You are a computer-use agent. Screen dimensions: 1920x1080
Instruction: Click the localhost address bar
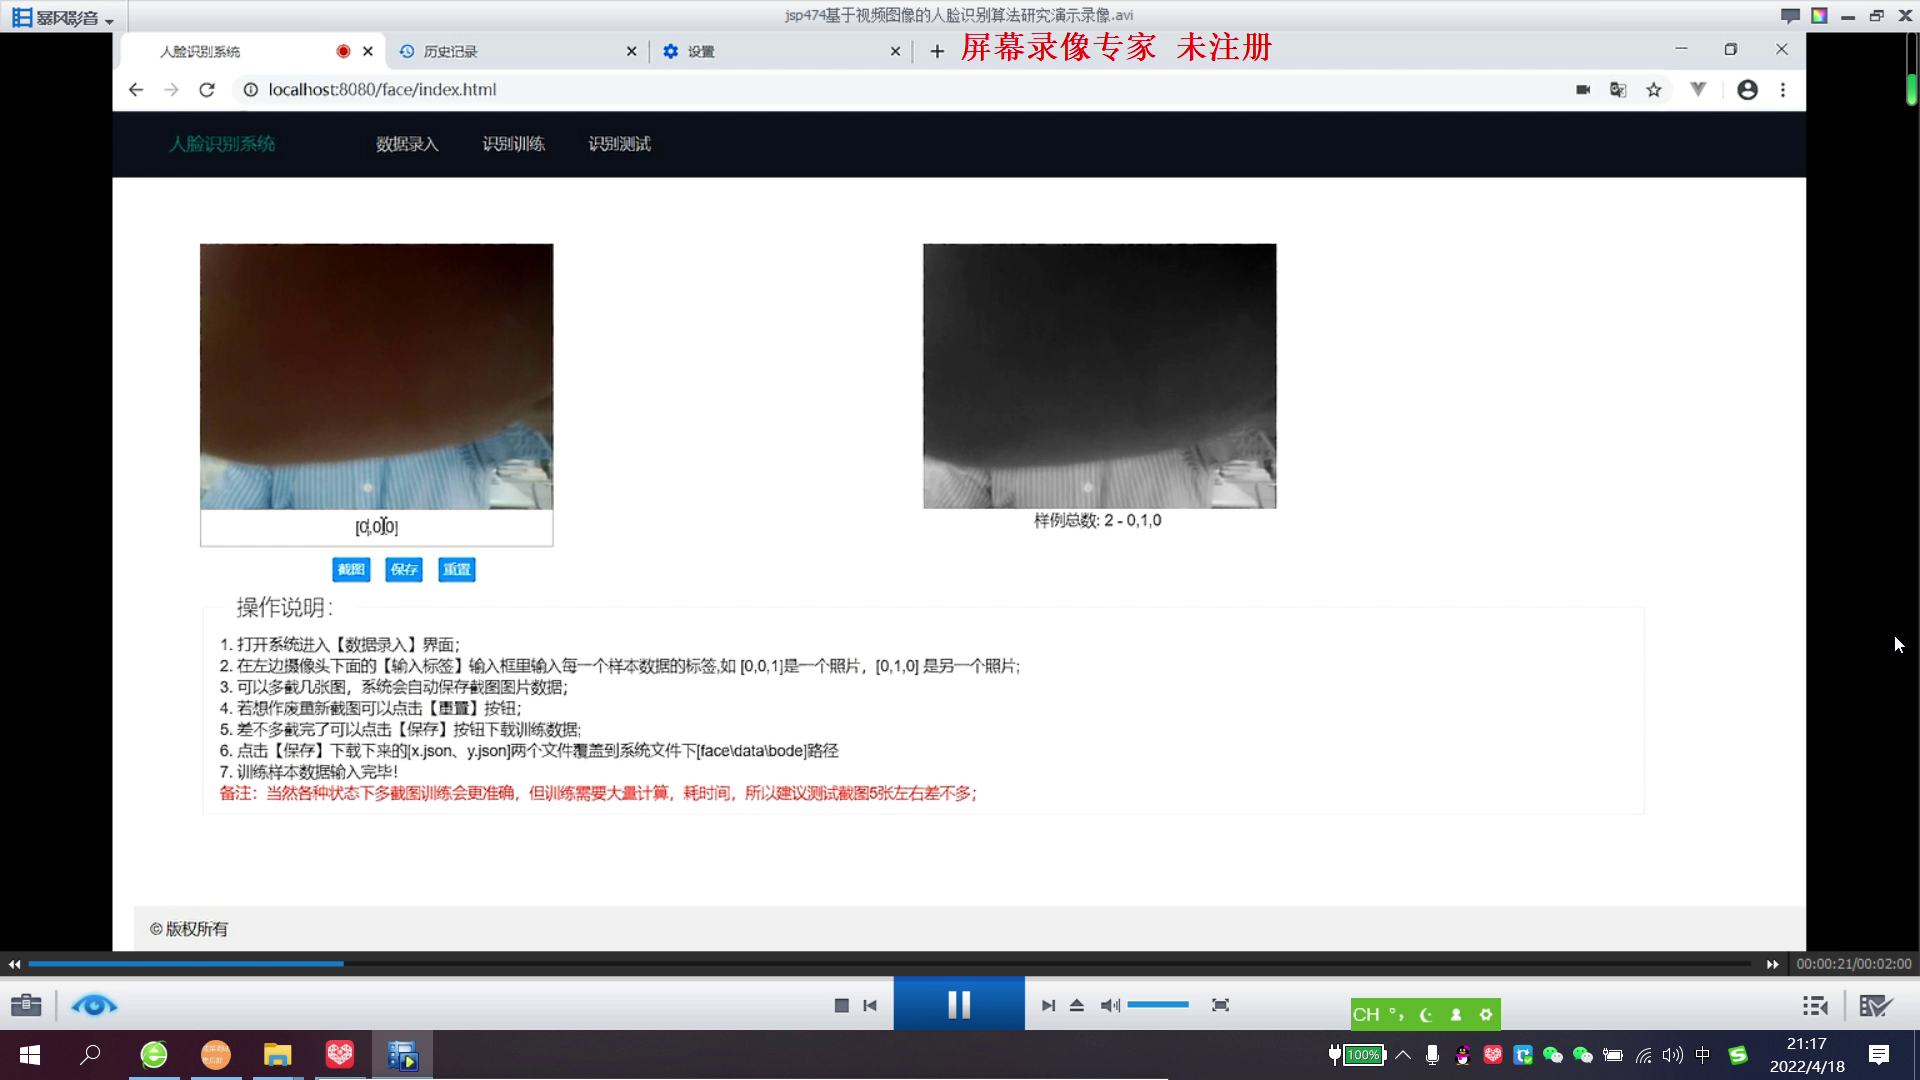pos(900,90)
